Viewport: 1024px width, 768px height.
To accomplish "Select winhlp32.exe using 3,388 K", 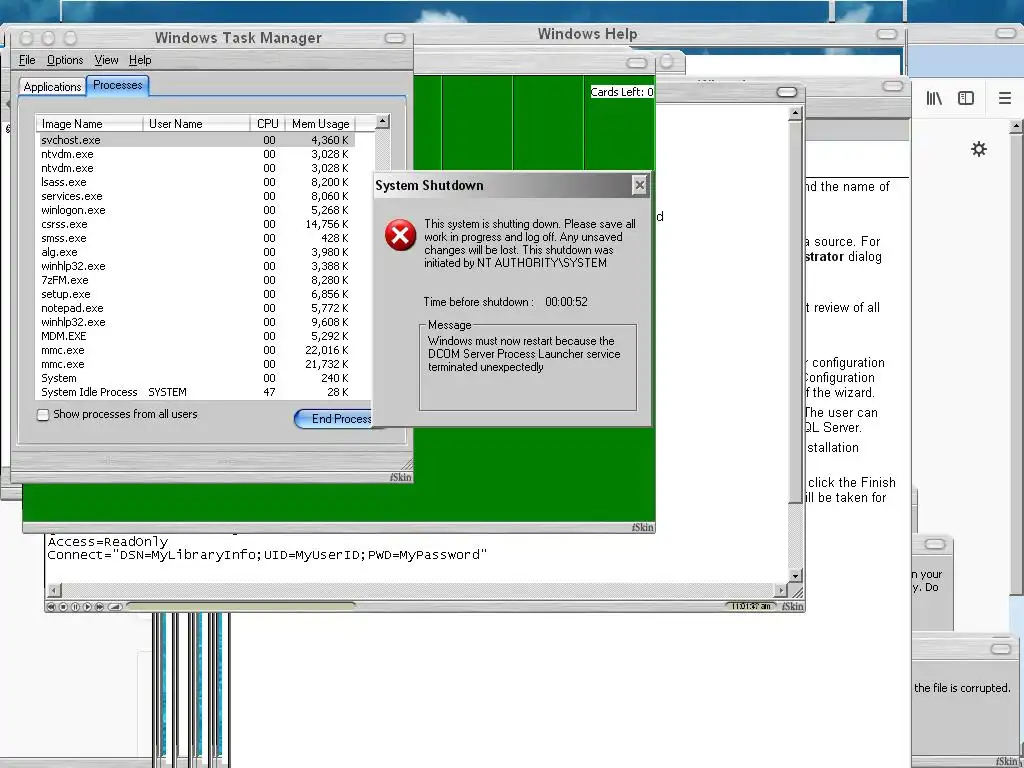I will [196, 266].
